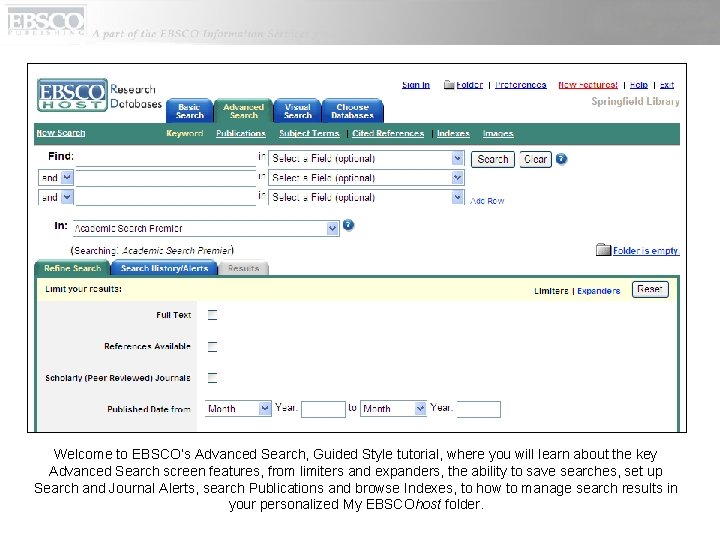Open Images link
This screenshot has height=540, width=720.
(x=498, y=133)
